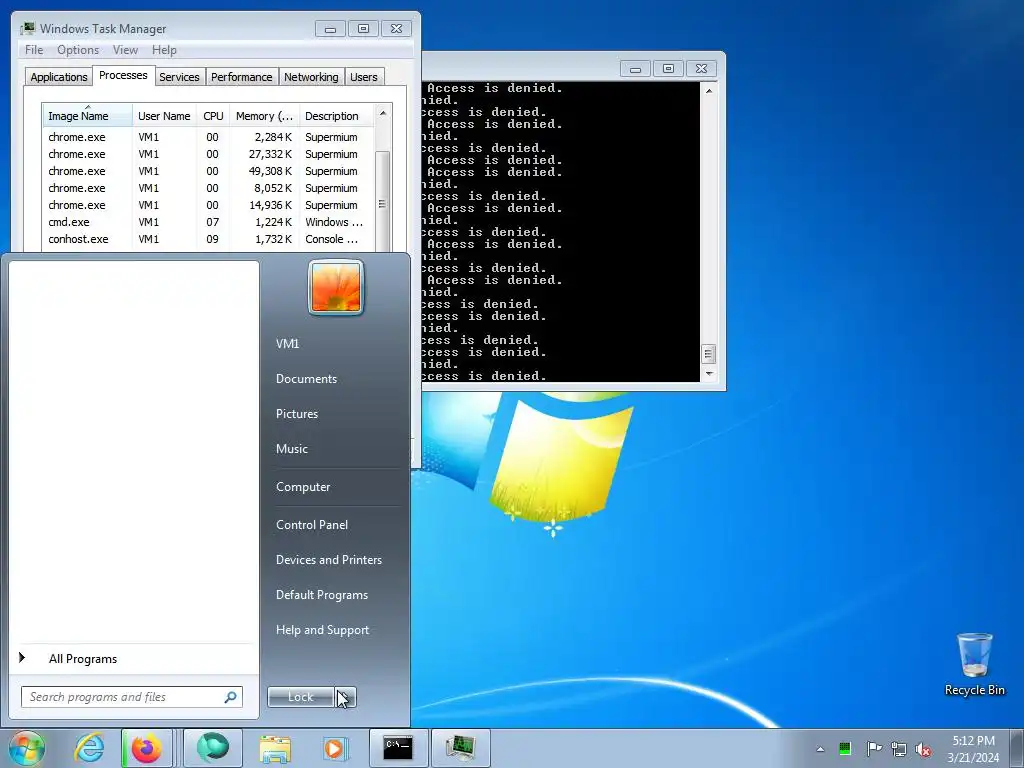The height and width of the screenshot is (768, 1024).
Task: Sort processes by Description column
Action: (336, 116)
